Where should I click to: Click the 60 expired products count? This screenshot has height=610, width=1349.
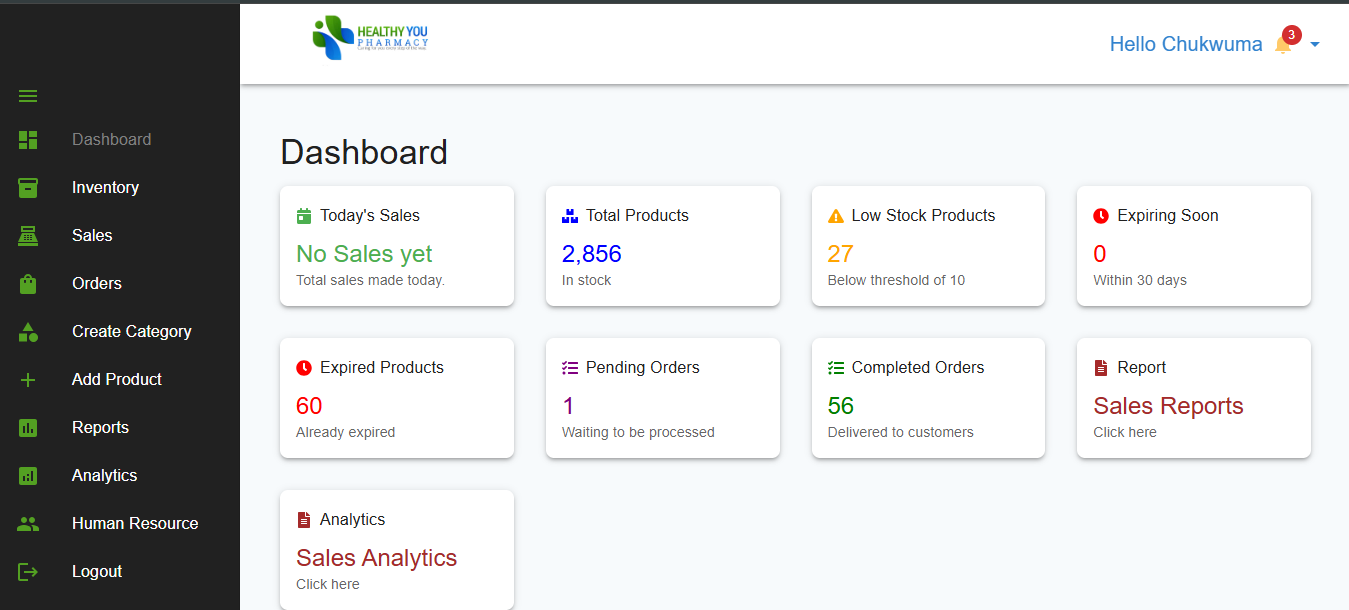[309, 406]
